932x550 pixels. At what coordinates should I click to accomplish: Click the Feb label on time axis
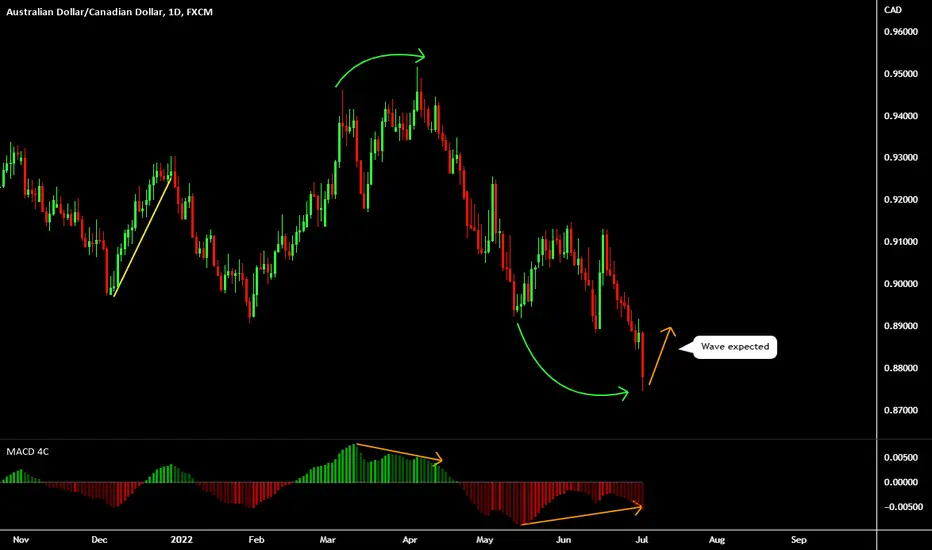click(x=256, y=540)
